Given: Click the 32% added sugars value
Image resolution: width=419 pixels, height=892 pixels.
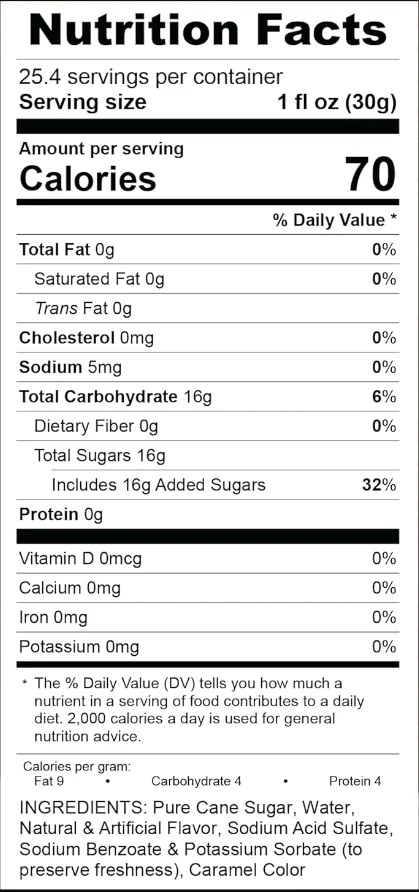Looking at the screenshot, I should pos(379,485).
